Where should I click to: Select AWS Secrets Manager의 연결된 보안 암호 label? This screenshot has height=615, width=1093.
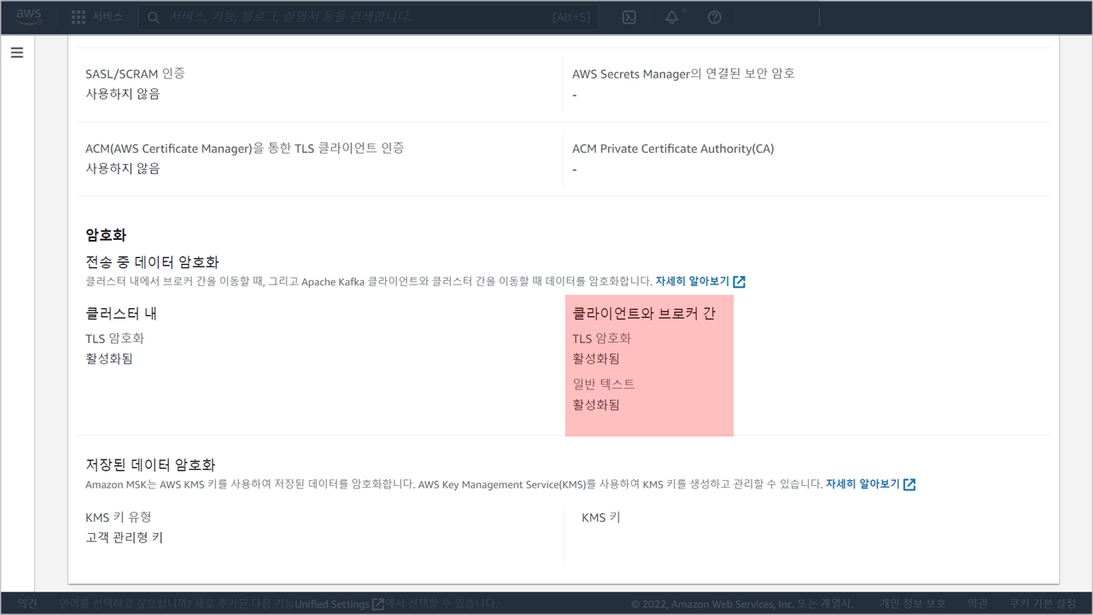point(683,73)
